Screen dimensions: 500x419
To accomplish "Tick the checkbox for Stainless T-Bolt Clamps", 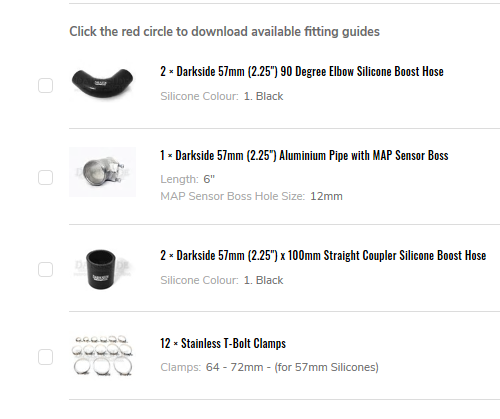I will click(45, 357).
